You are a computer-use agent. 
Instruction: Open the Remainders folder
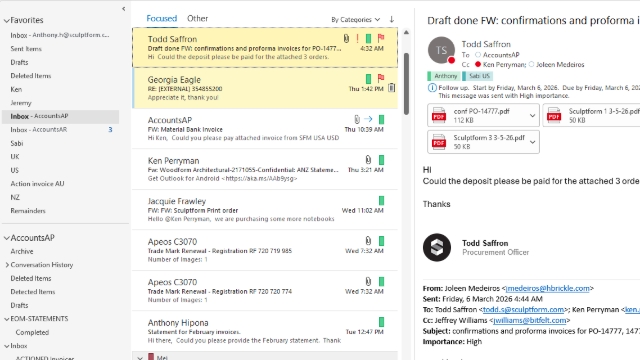[28, 211]
